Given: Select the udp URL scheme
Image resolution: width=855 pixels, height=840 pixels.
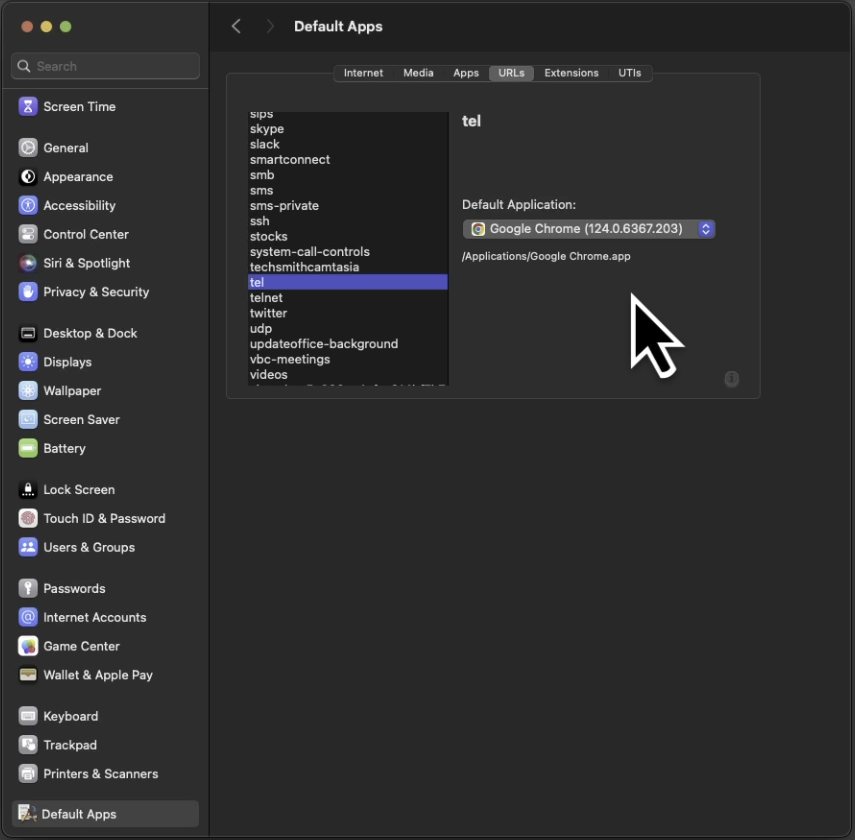Looking at the screenshot, I should (348, 328).
